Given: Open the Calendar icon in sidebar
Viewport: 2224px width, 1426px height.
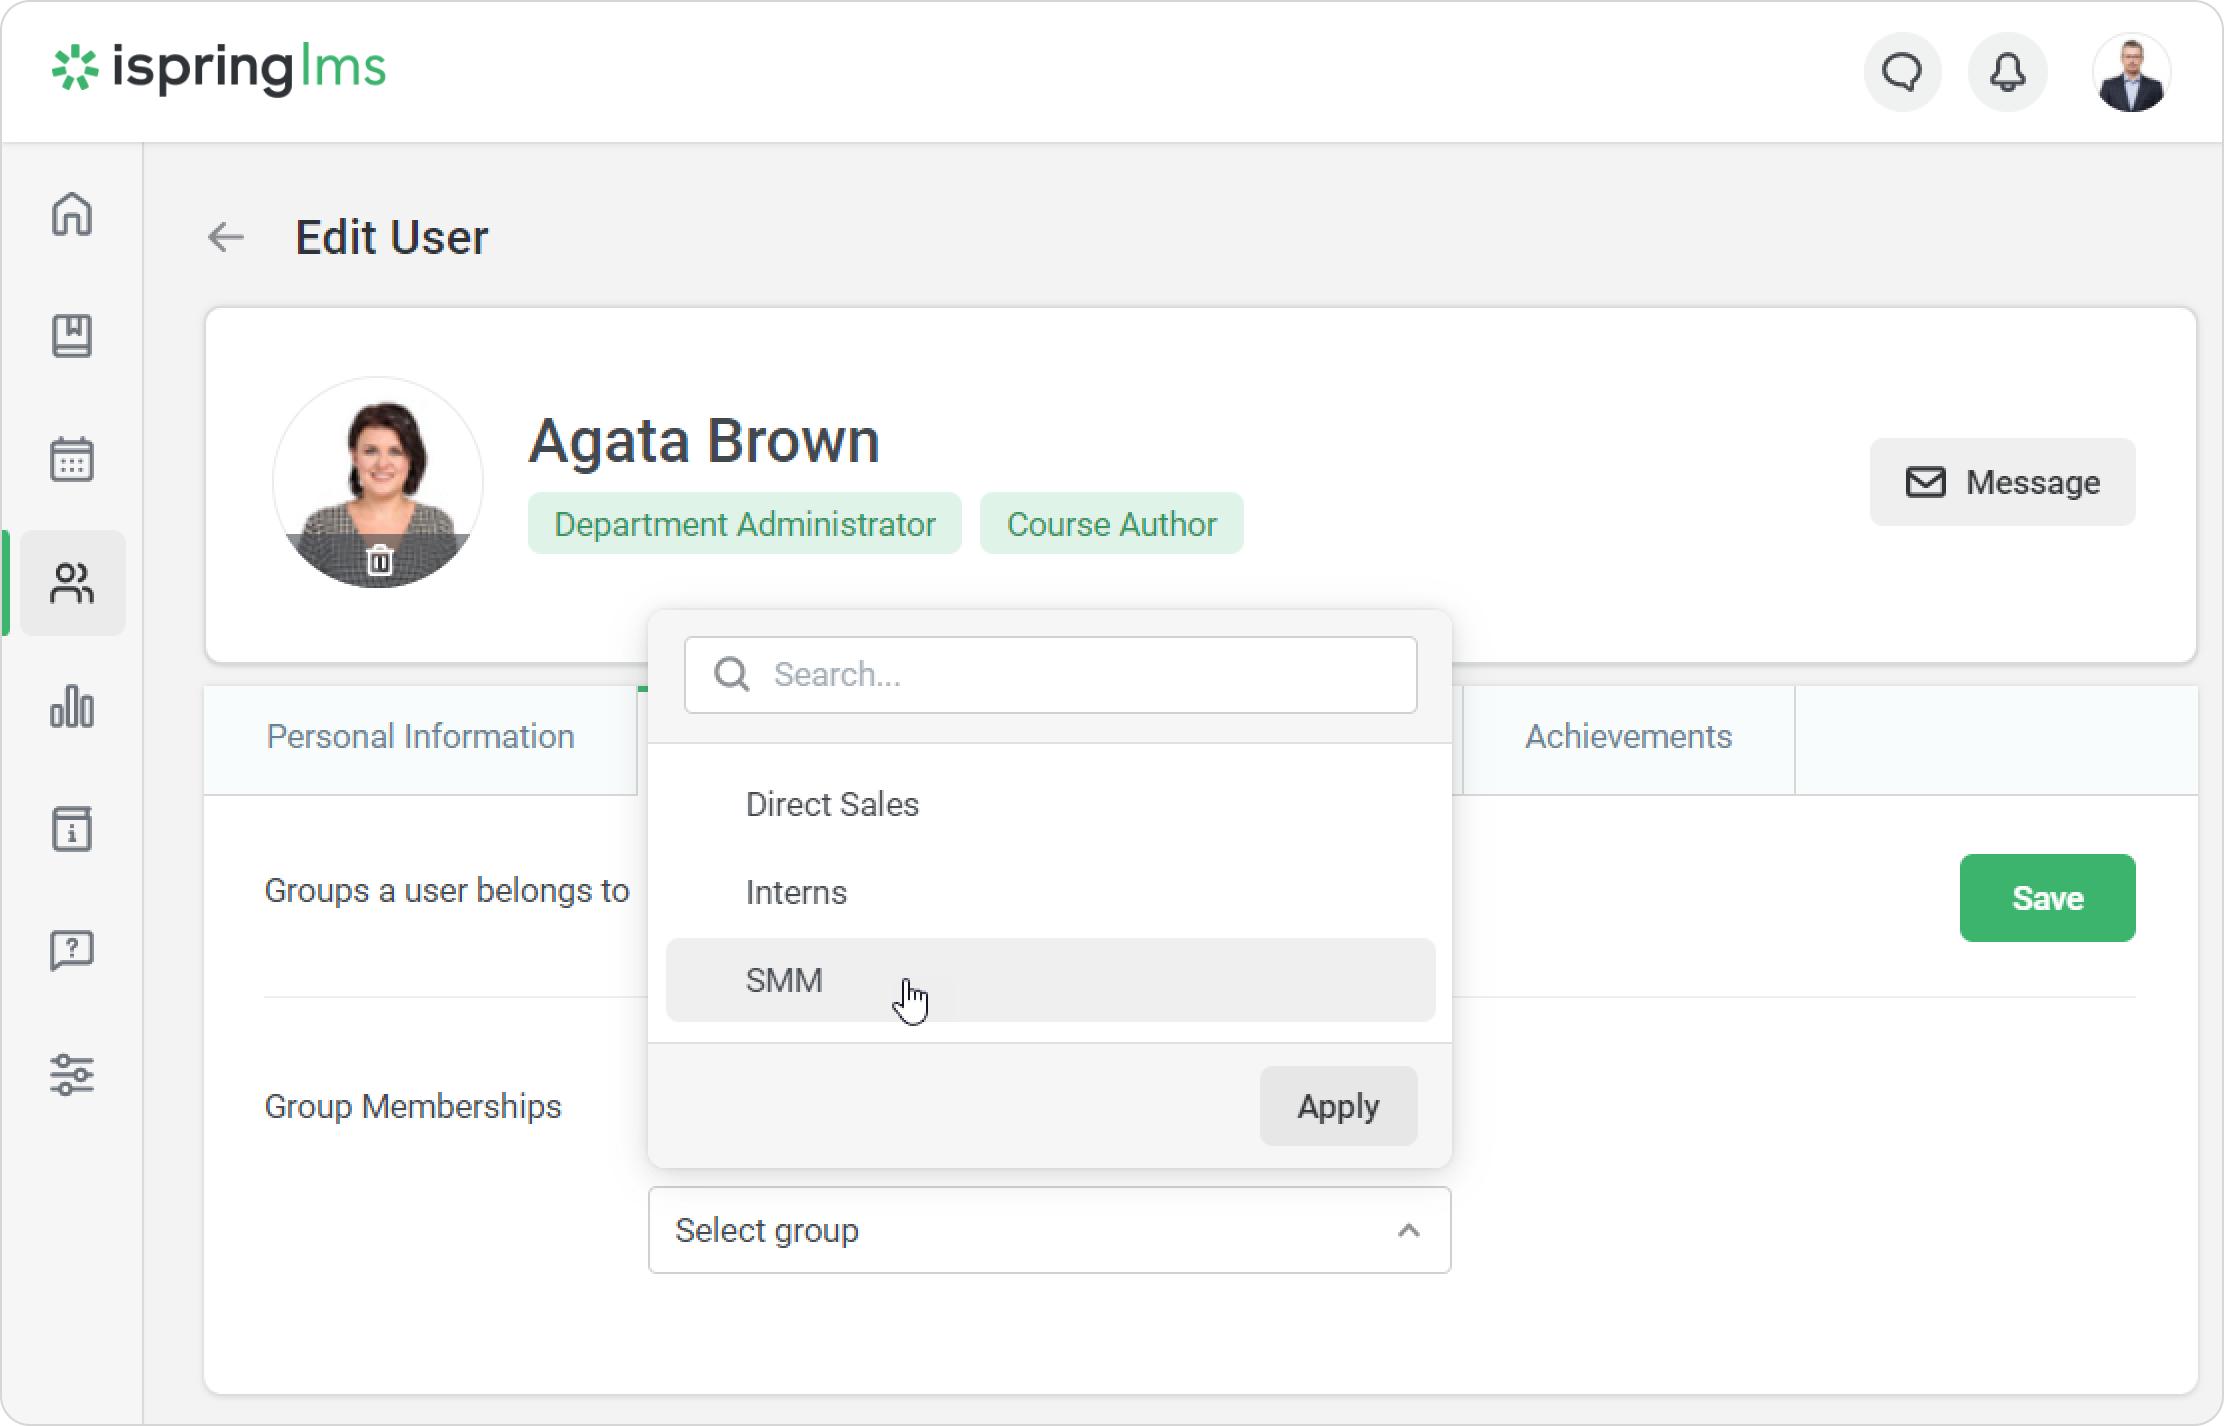Looking at the screenshot, I should (x=72, y=459).
